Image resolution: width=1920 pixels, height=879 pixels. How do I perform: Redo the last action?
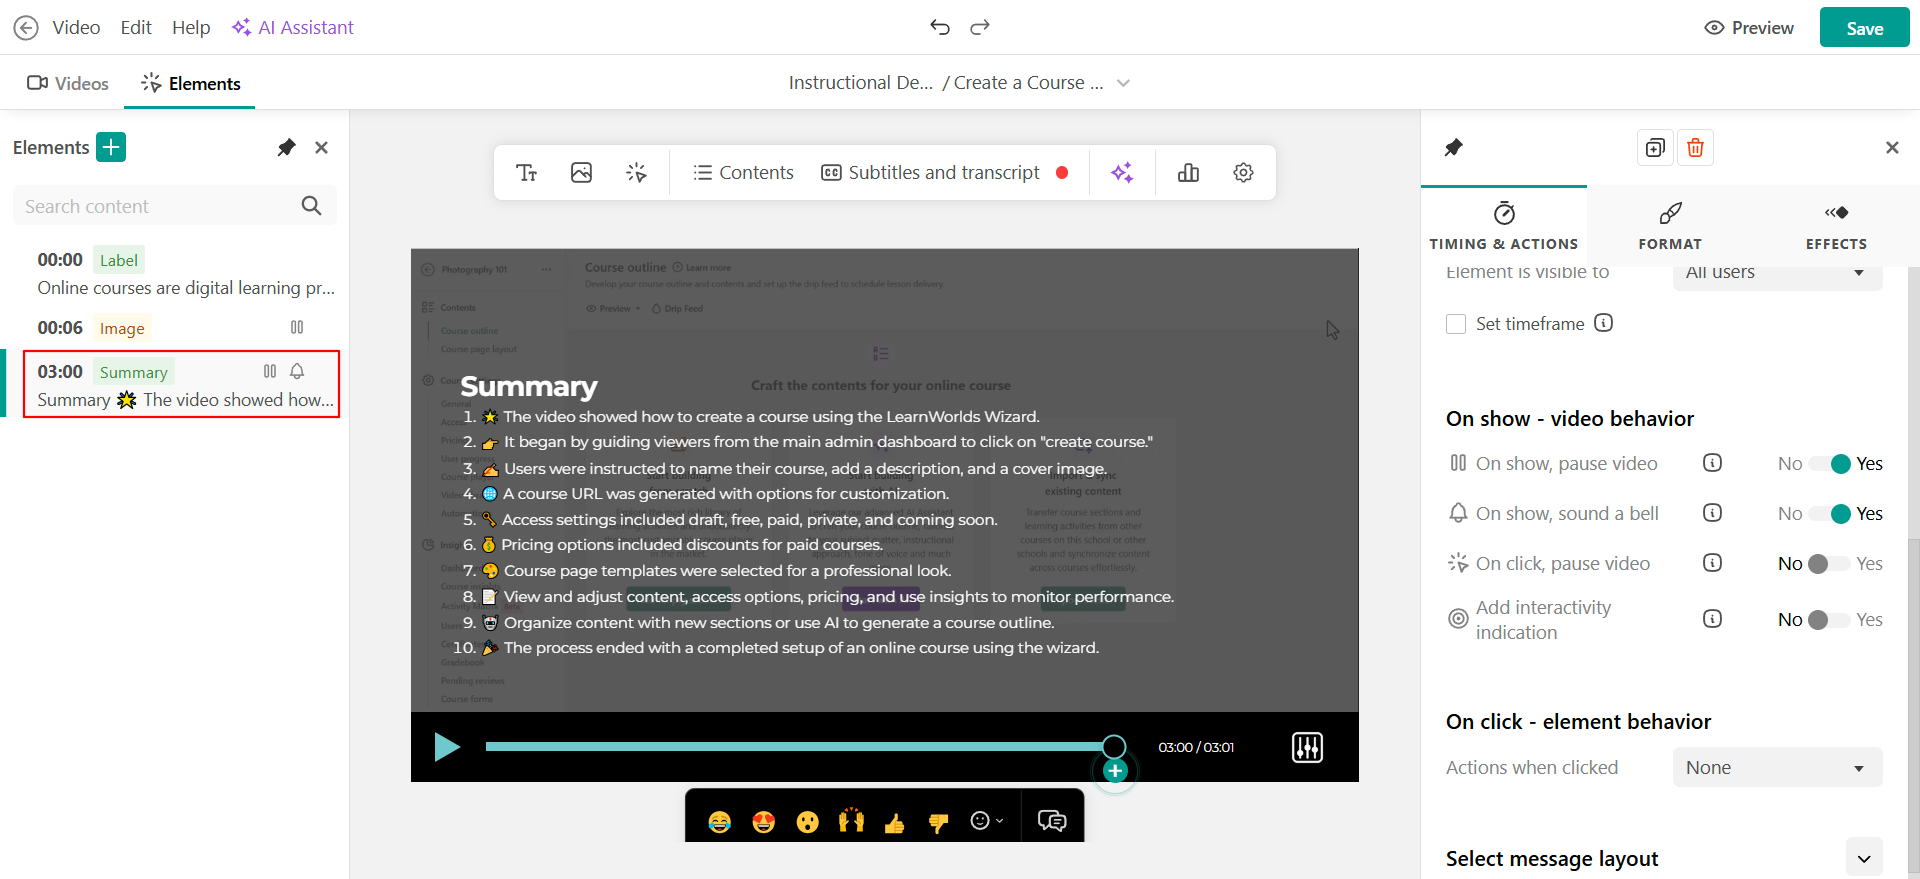coord(980,27)
